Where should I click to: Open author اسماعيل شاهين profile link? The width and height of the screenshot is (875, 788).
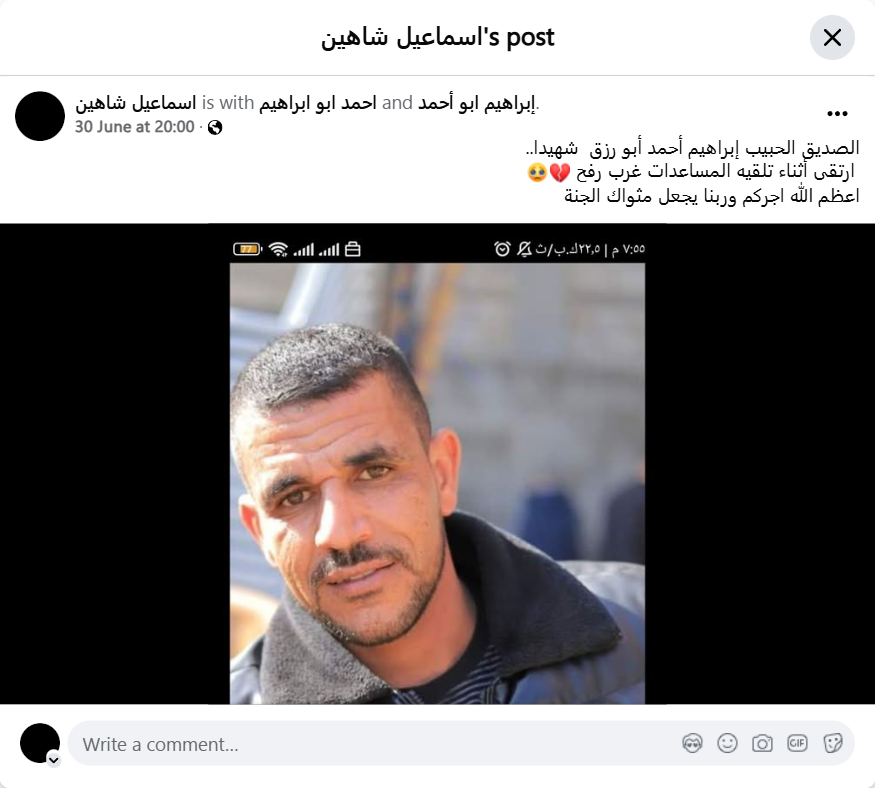(136, 103)
